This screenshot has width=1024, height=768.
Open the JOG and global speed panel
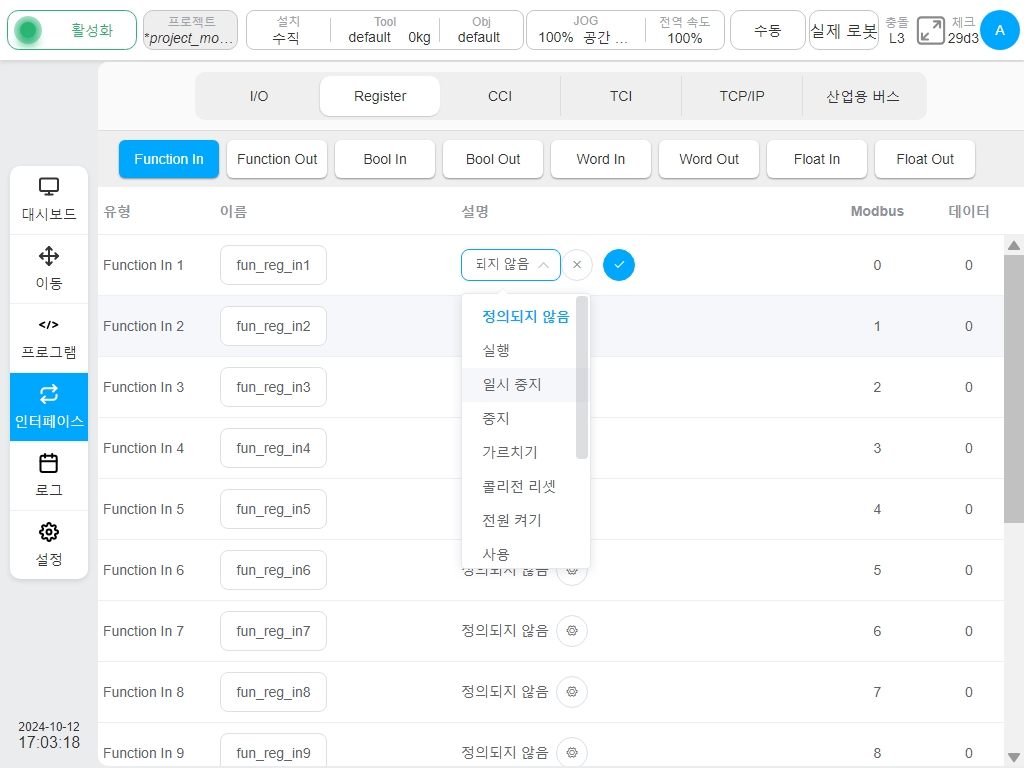click(625, 30)
